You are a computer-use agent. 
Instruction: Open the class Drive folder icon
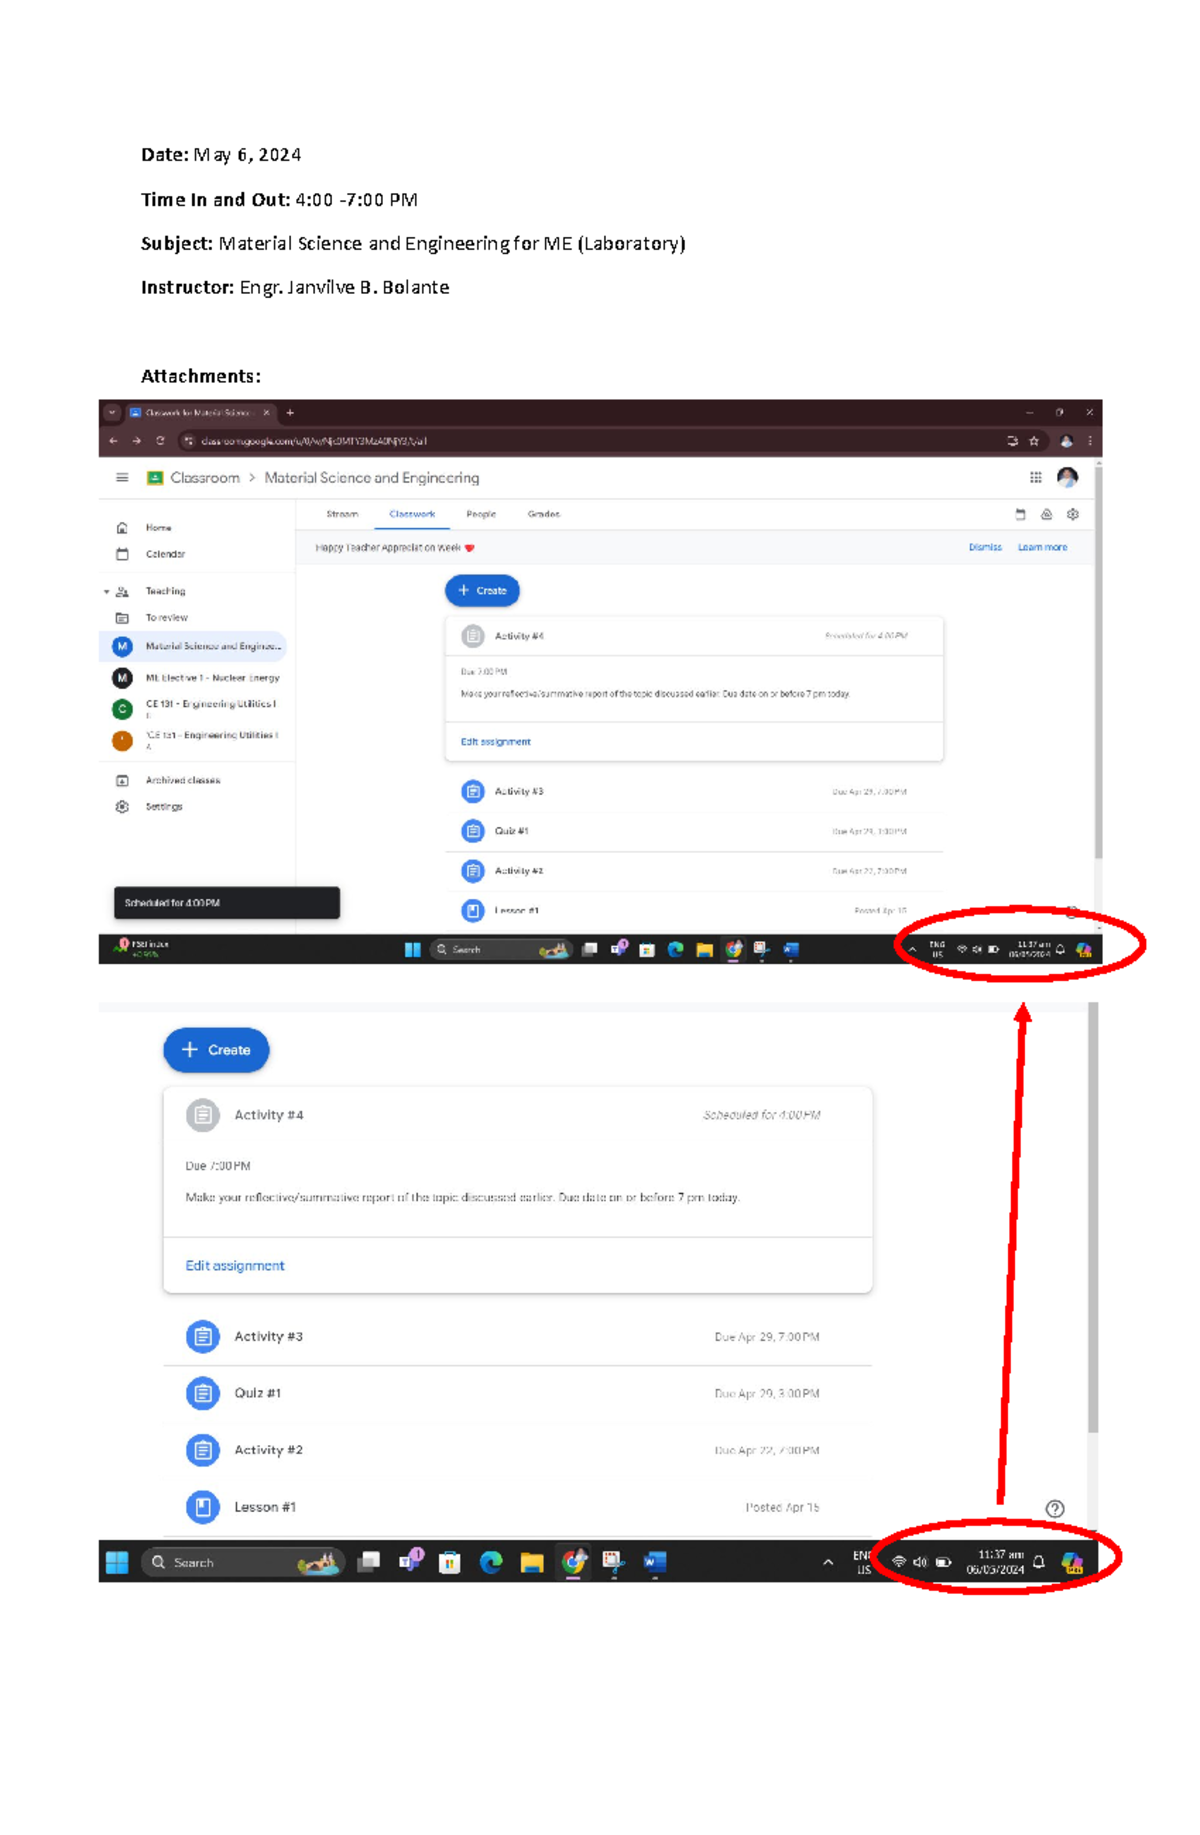click(1047, 514)
